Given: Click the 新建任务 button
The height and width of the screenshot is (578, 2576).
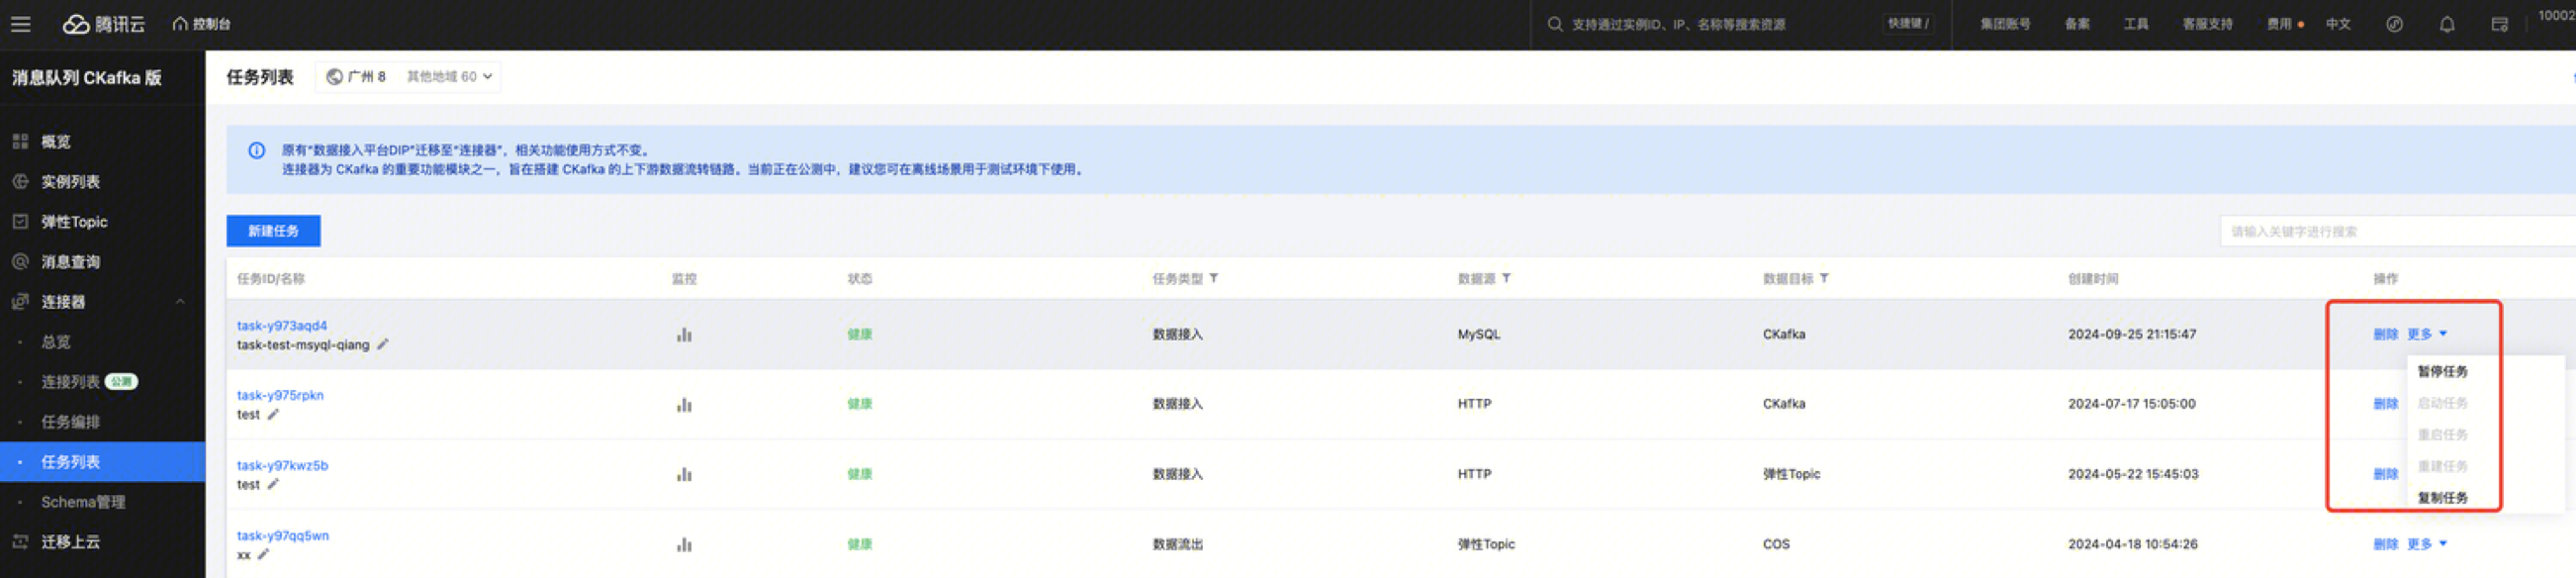Looking at the screenshot, I should (273, 231).
